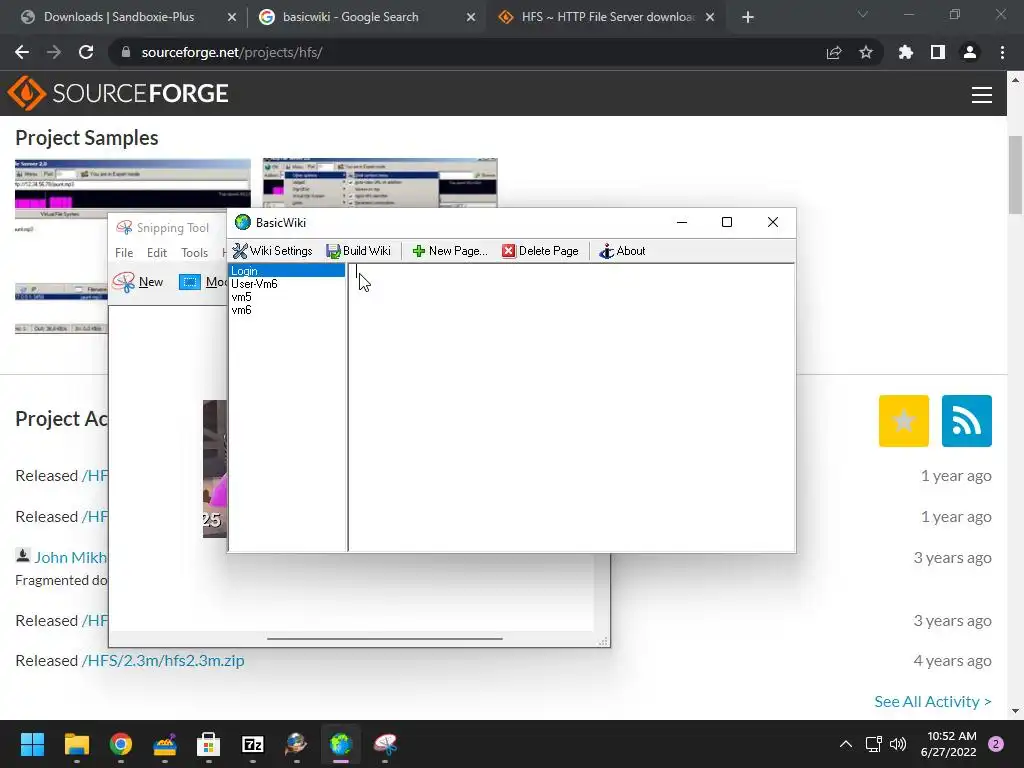Screen dimensions: 1024x768
Task: Toggle Chrome side panel icon
Action: [938, 52]
